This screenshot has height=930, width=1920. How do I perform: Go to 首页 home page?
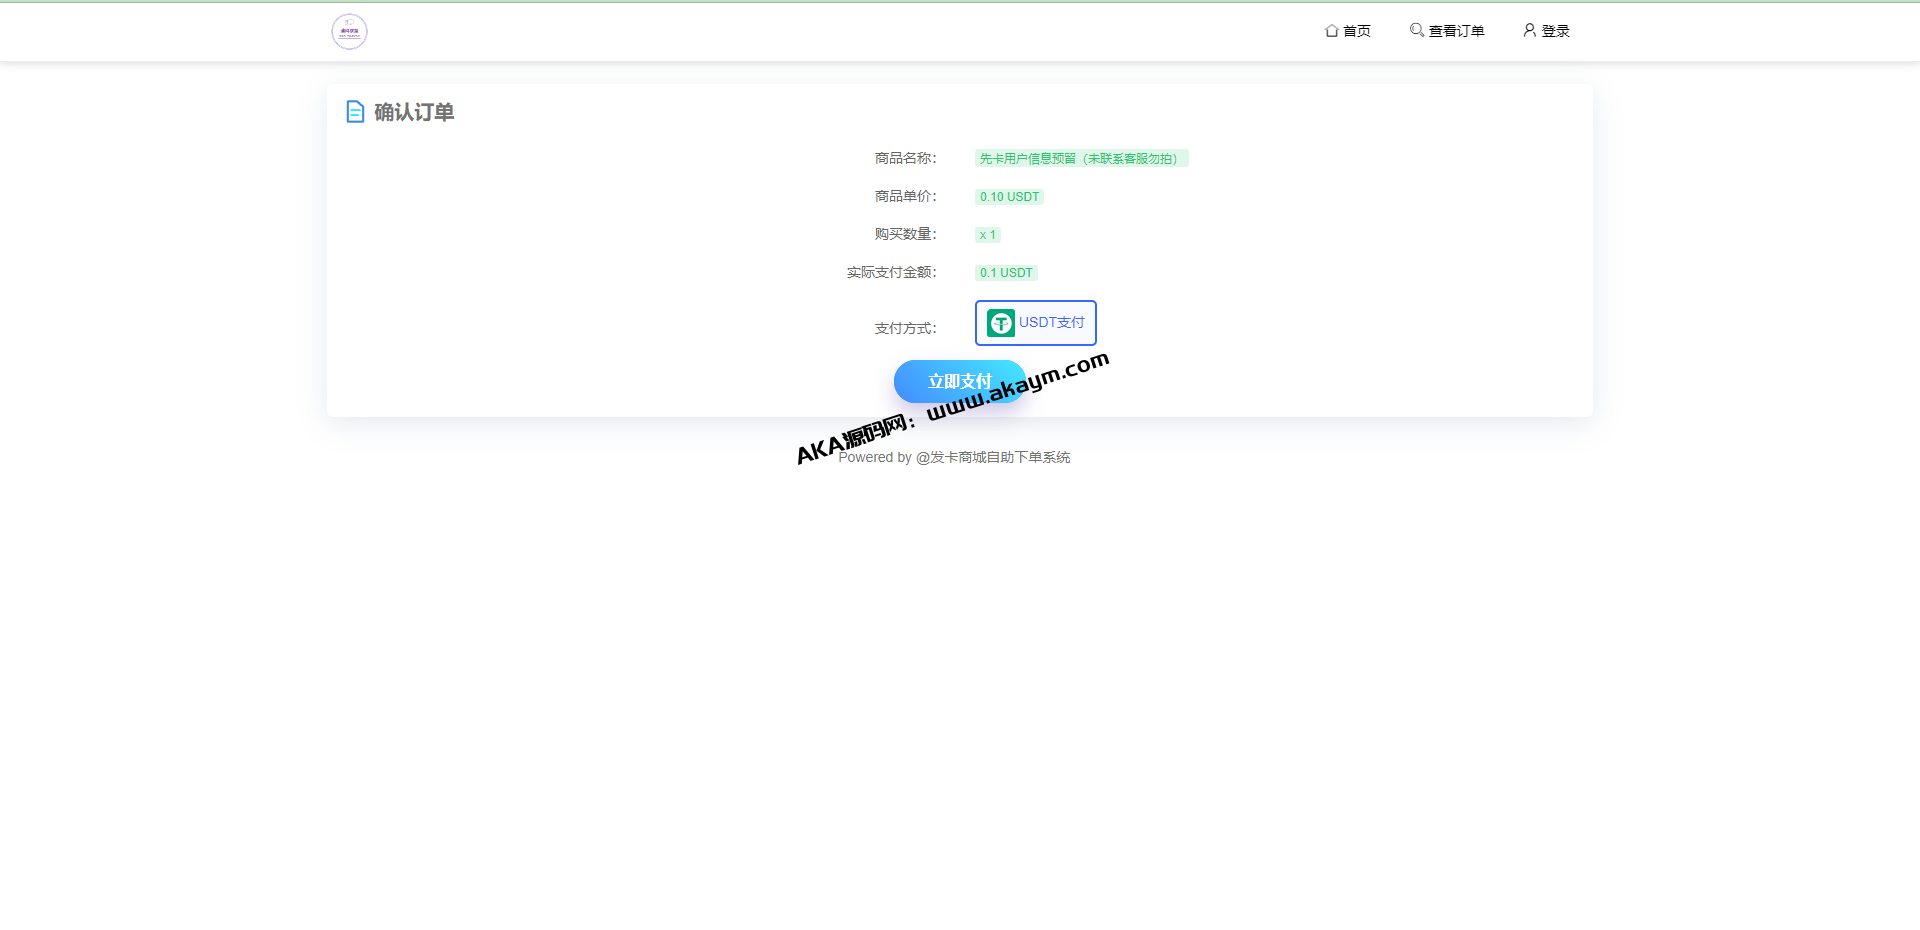click(x=1356, y=31)
